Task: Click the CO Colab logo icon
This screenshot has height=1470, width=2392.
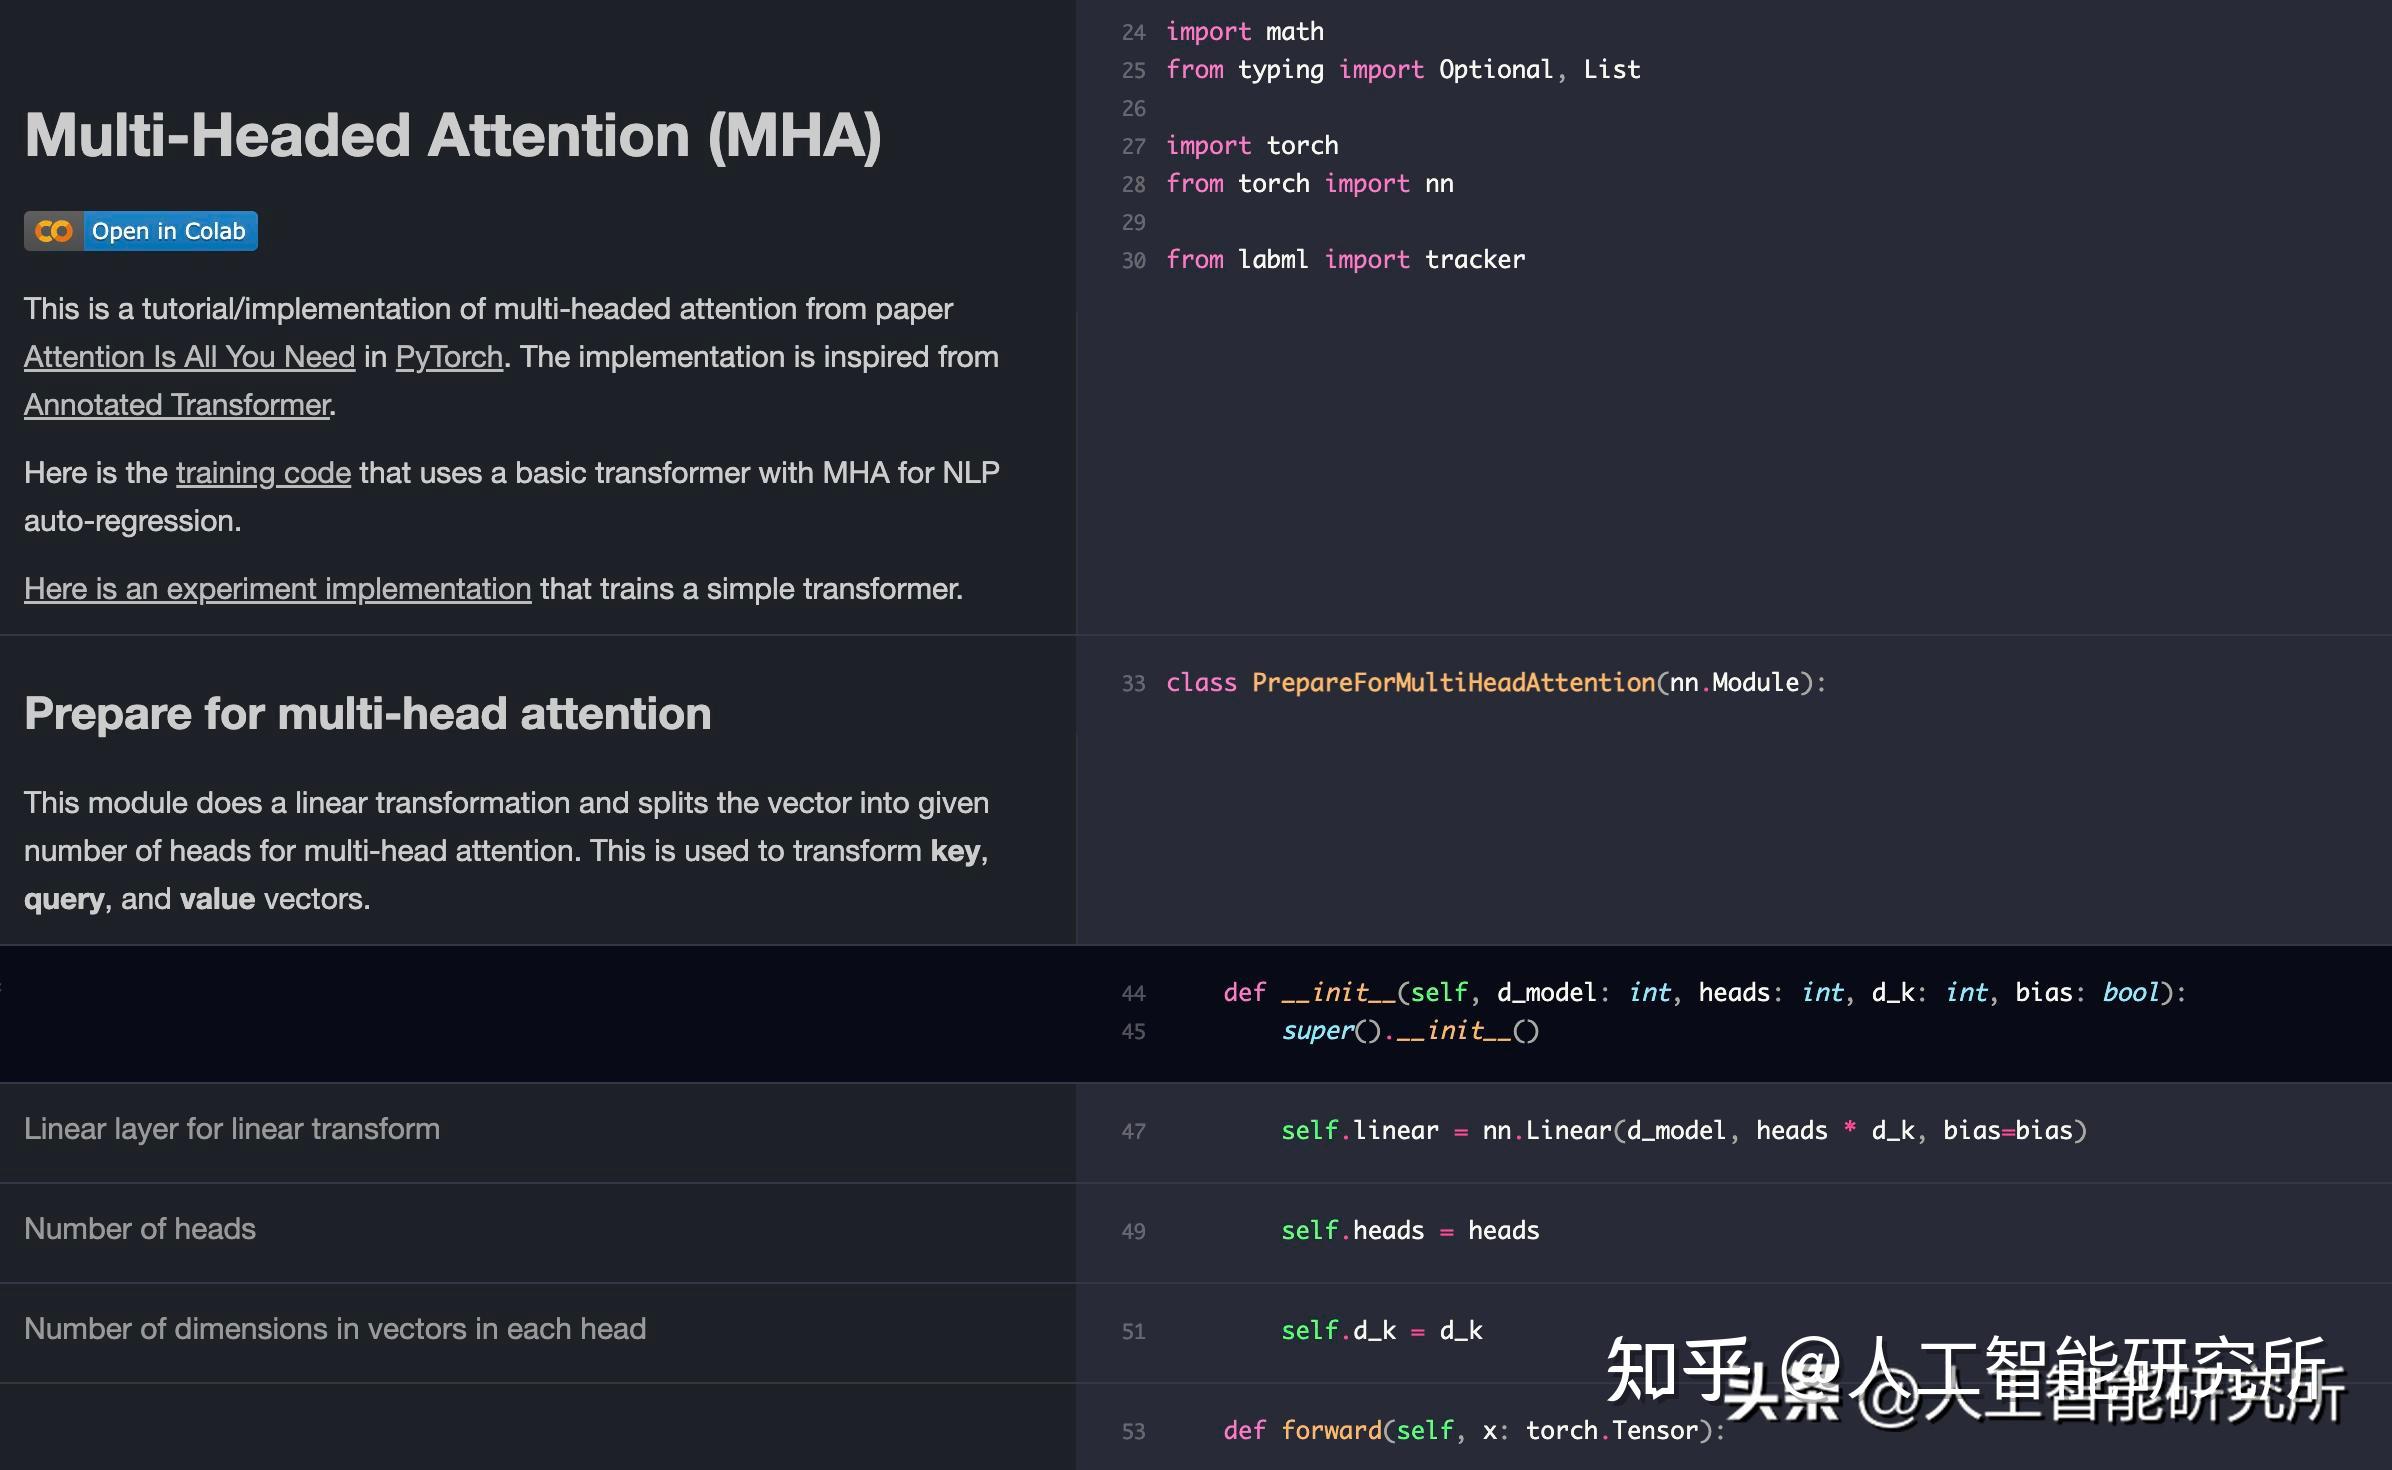Action: pos(52,231)
